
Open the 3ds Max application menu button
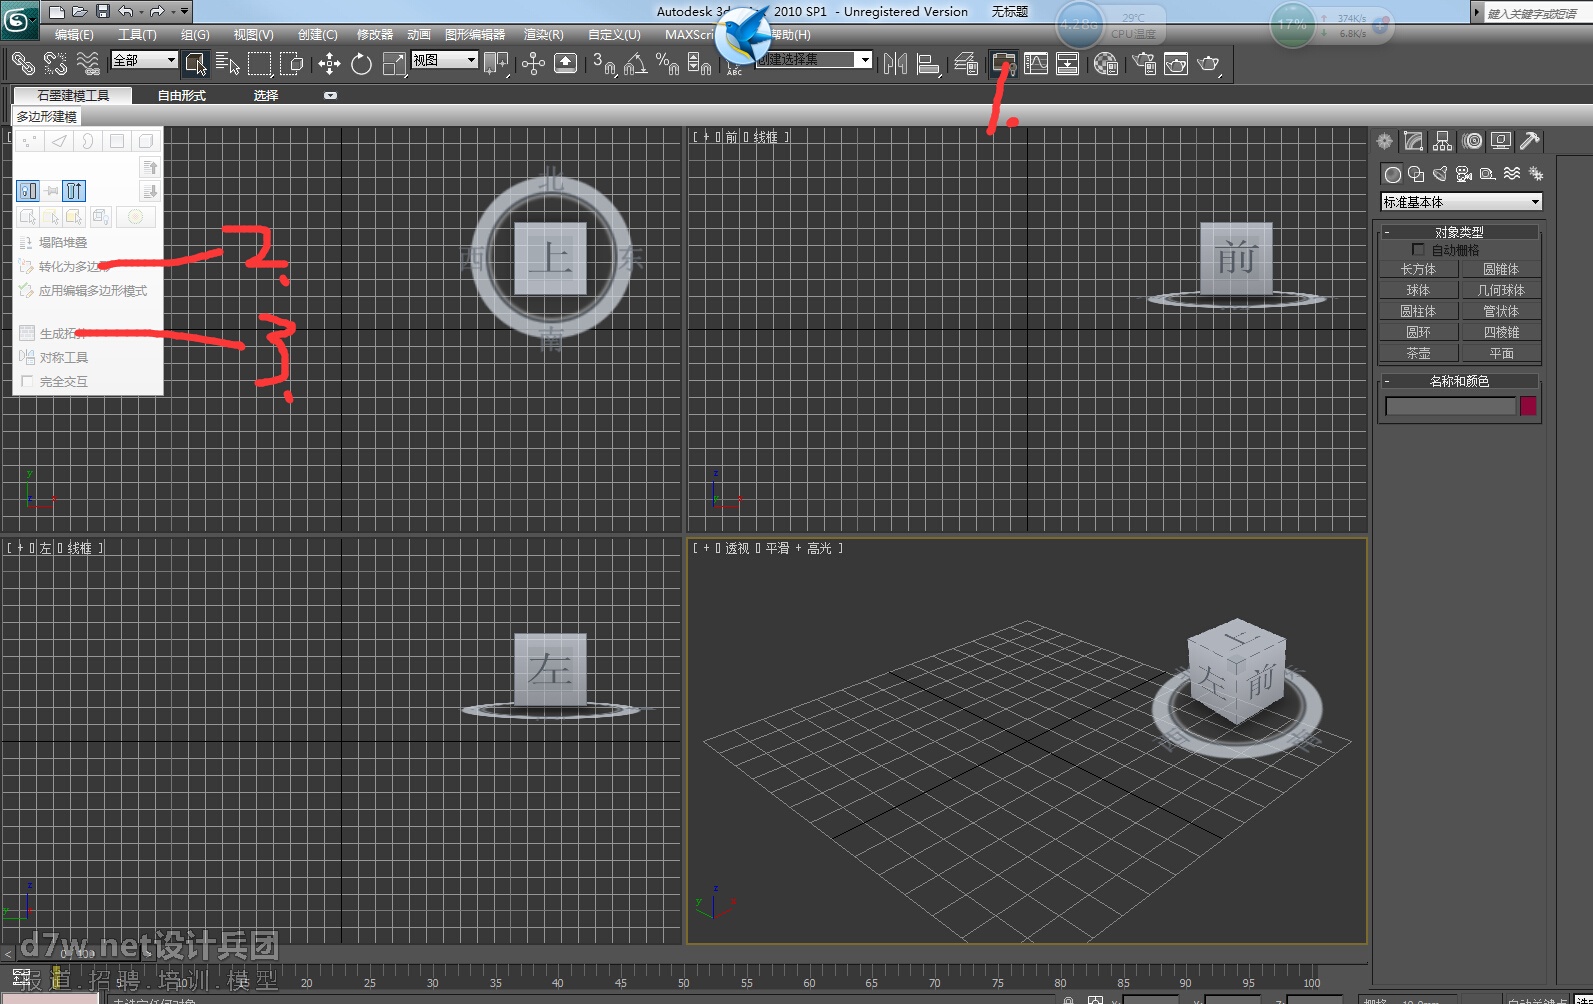click(x=19, y=19)
